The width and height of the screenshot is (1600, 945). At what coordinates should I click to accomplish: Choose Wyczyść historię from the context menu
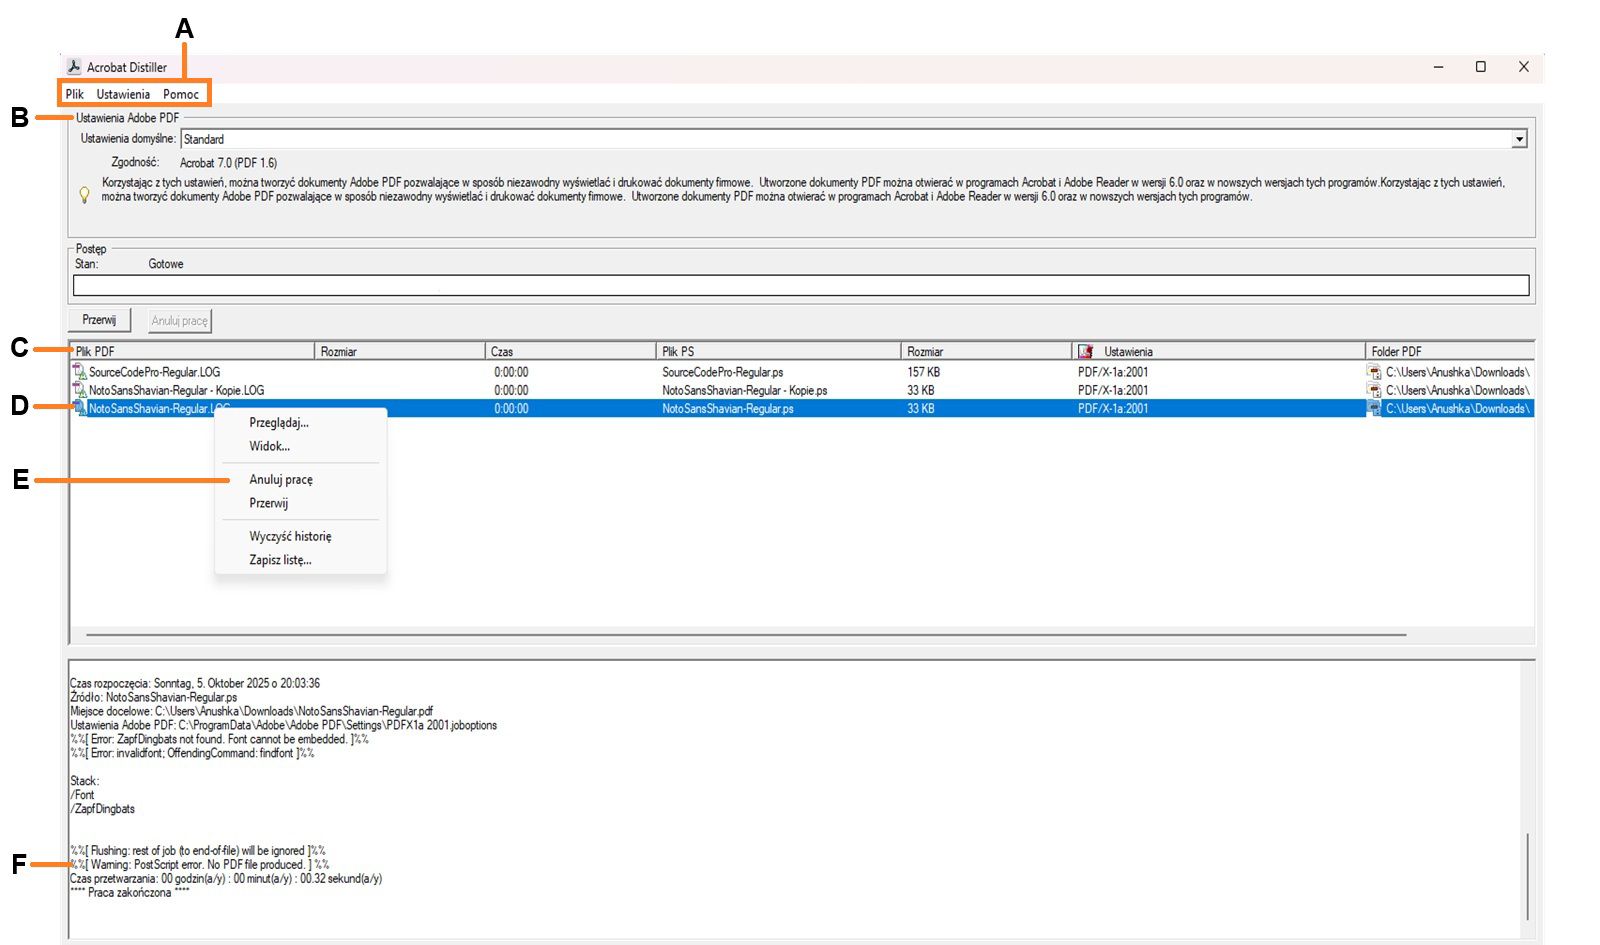pos(301,536)
